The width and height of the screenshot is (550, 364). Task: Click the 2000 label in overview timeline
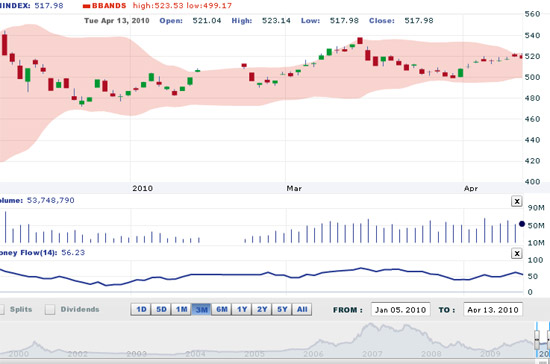19,353
